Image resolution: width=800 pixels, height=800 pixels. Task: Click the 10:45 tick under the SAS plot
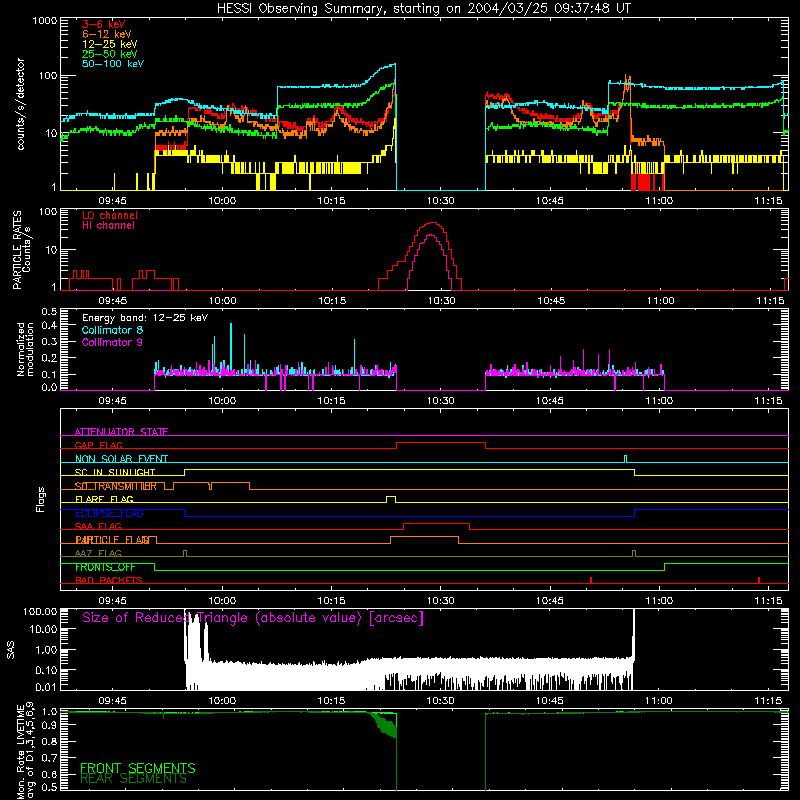tap(549, 701)
